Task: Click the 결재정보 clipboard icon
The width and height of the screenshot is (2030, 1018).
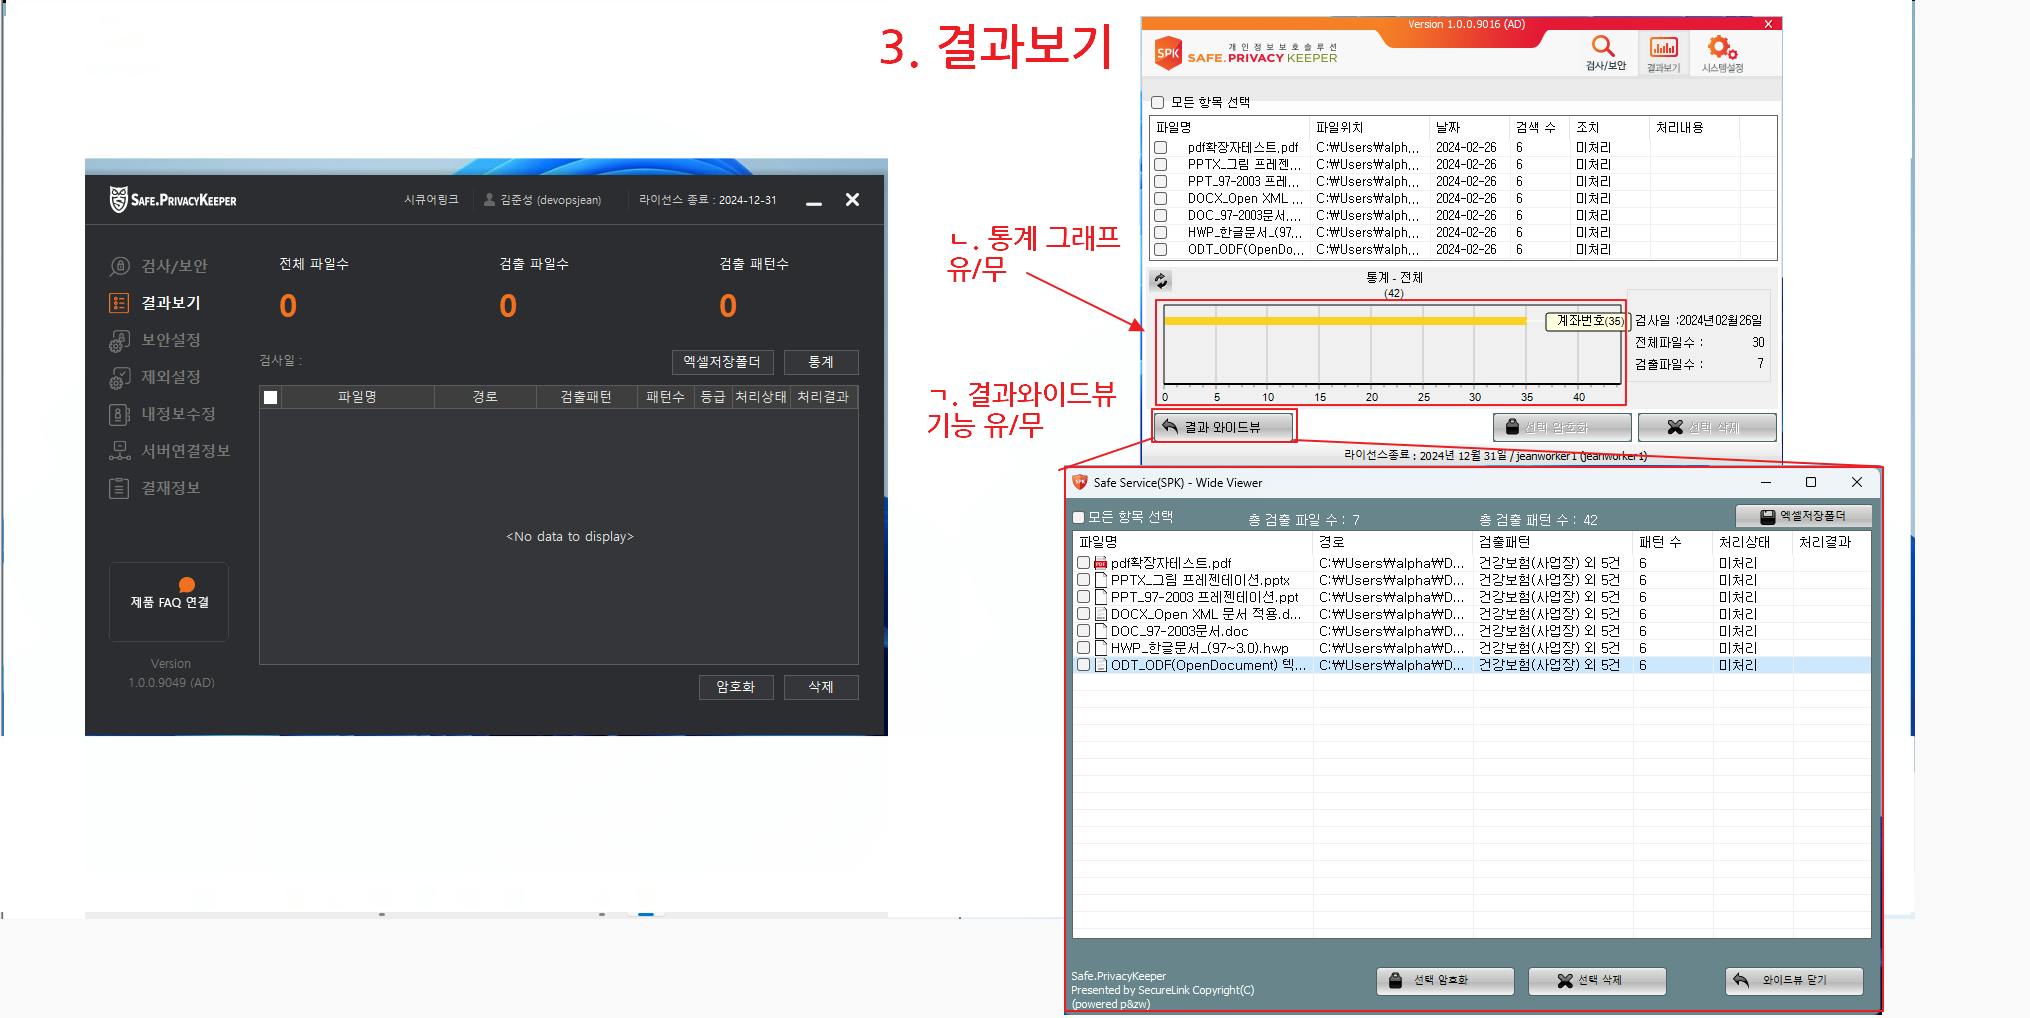Action: click(x=119, y=488)
